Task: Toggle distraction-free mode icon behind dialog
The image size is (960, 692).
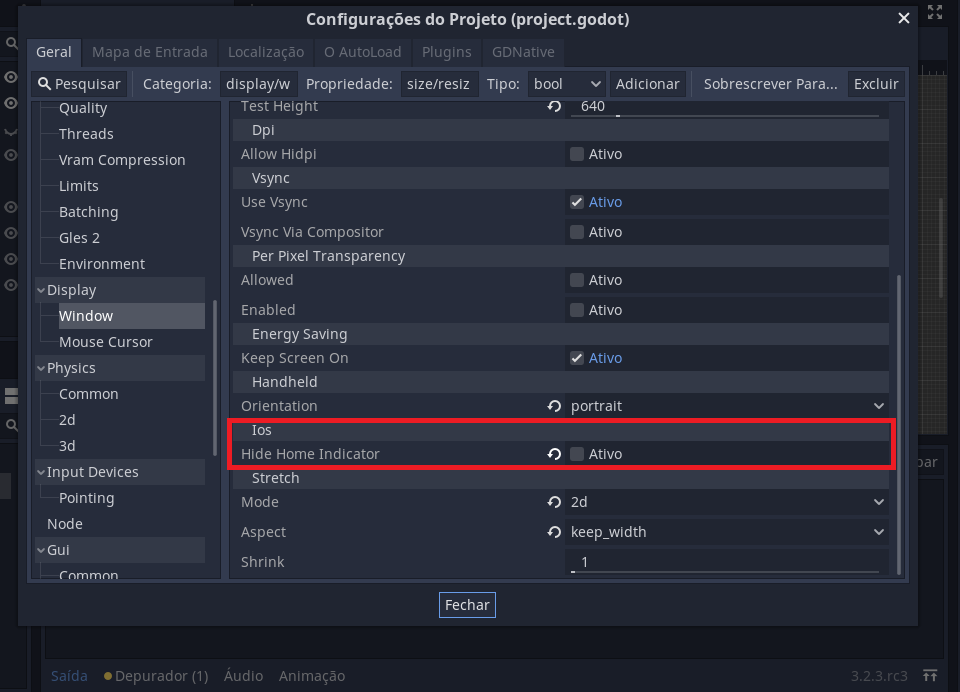Action: (x=935, y=12)
